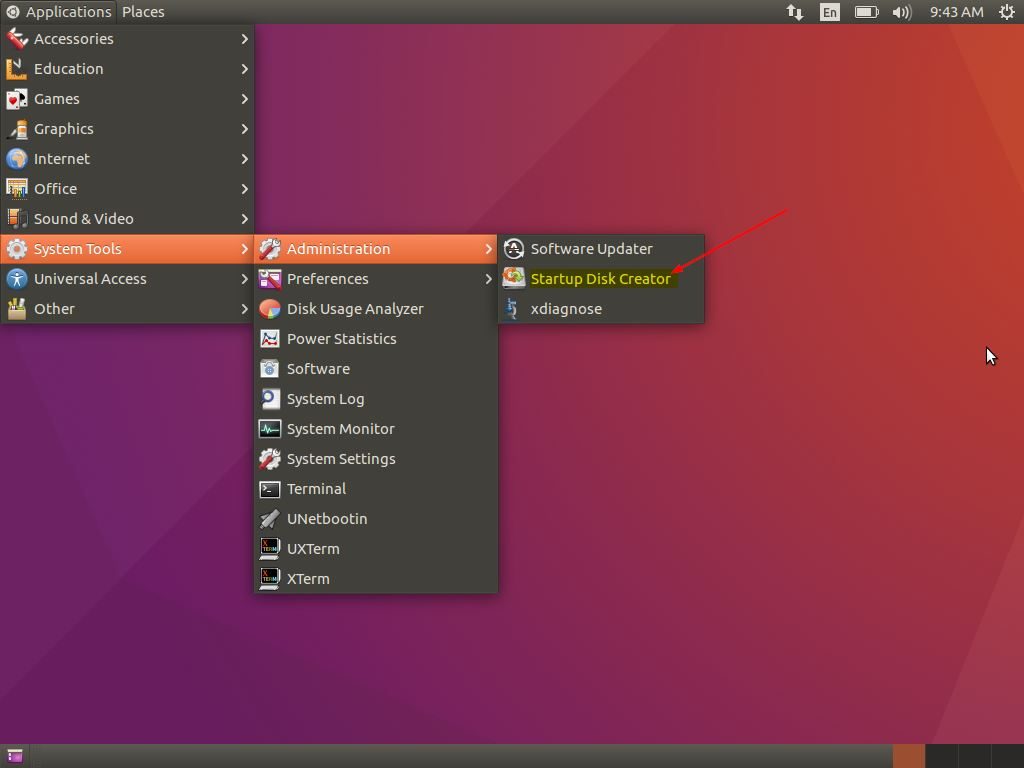Open the Places menu
The image size is (1024, 768).
[143, 12]
